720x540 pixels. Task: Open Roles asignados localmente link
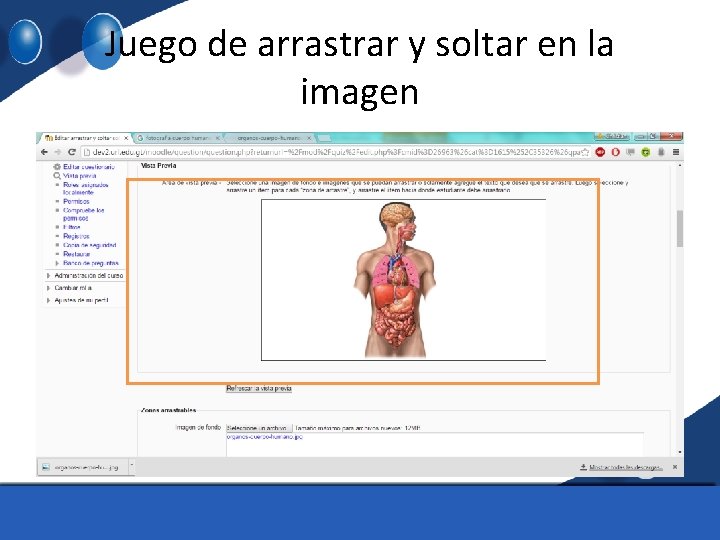click(85, 189)
